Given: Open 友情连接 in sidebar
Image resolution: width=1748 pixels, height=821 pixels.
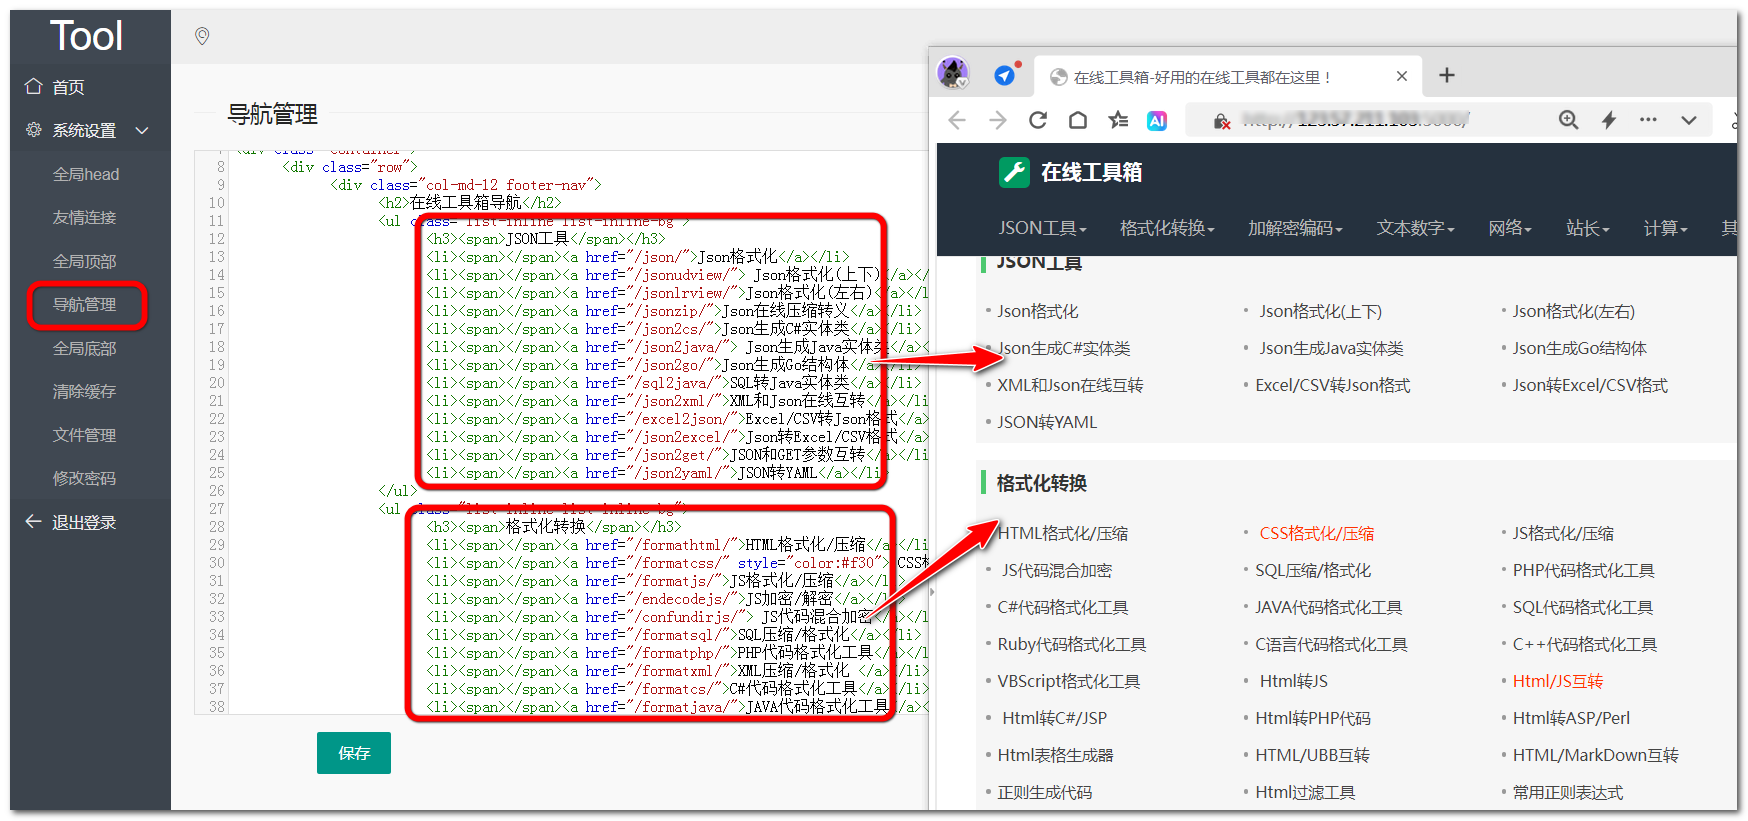Looking at the screenshot, I should pyautogui.click(x=84, y=217).
